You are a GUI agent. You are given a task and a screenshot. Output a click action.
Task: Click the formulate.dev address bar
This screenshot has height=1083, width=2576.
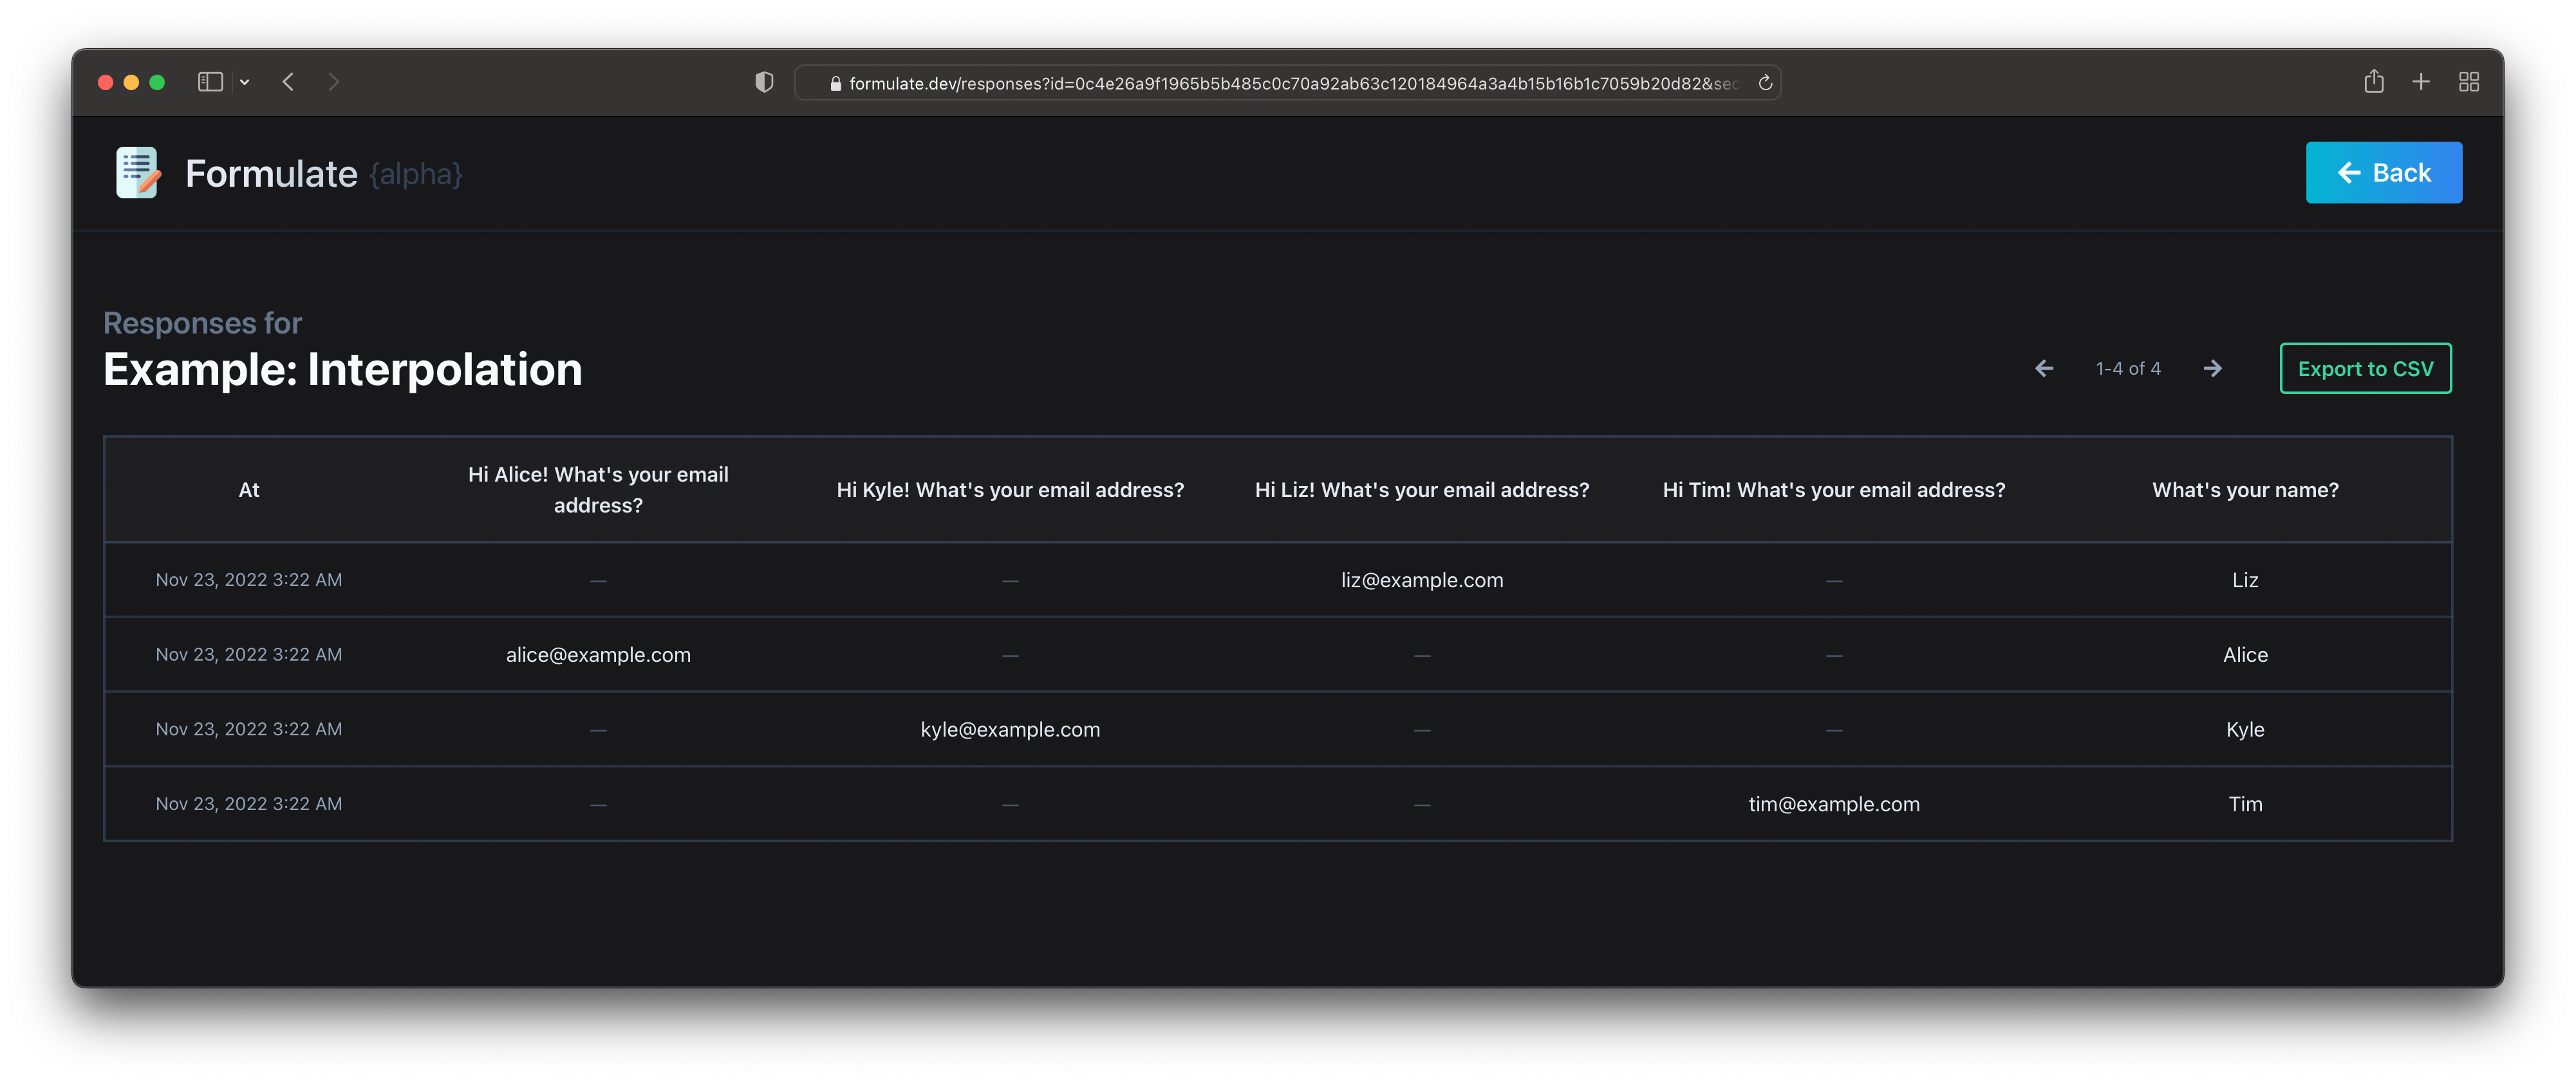pyautogui.click(x=1290, y=83)
